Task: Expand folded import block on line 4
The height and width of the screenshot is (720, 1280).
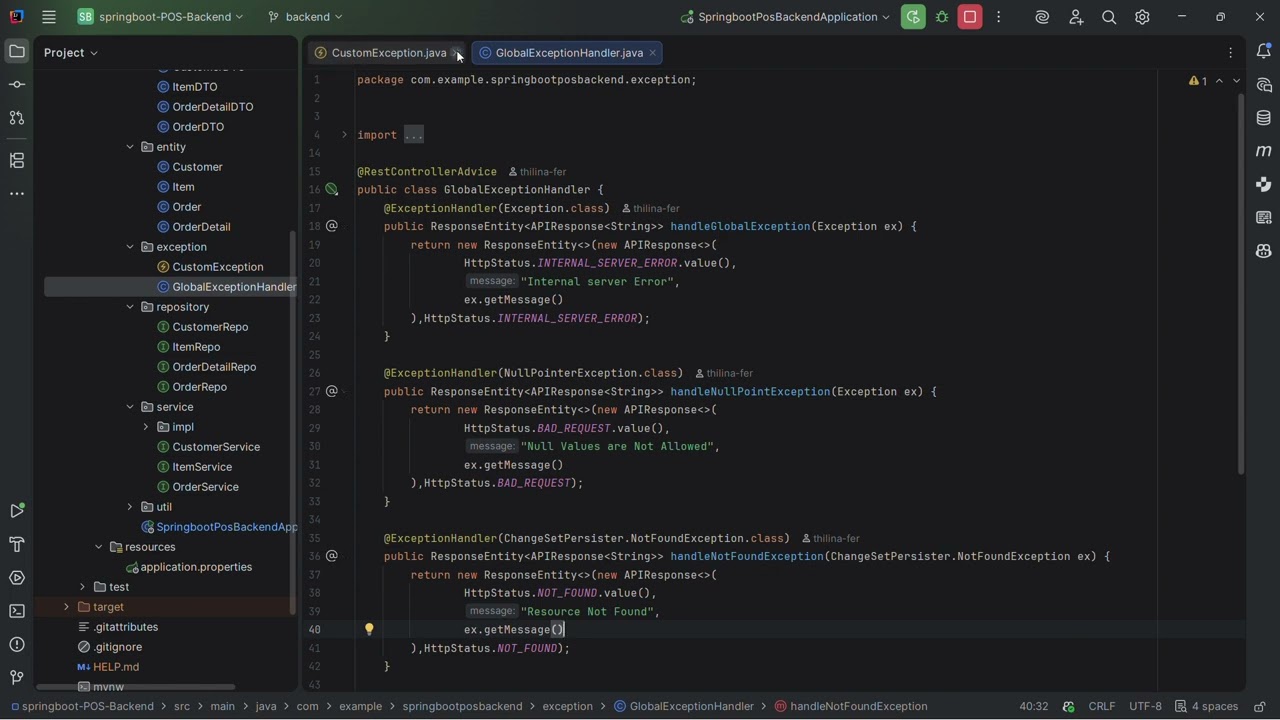Action: (x=344, y=135)
